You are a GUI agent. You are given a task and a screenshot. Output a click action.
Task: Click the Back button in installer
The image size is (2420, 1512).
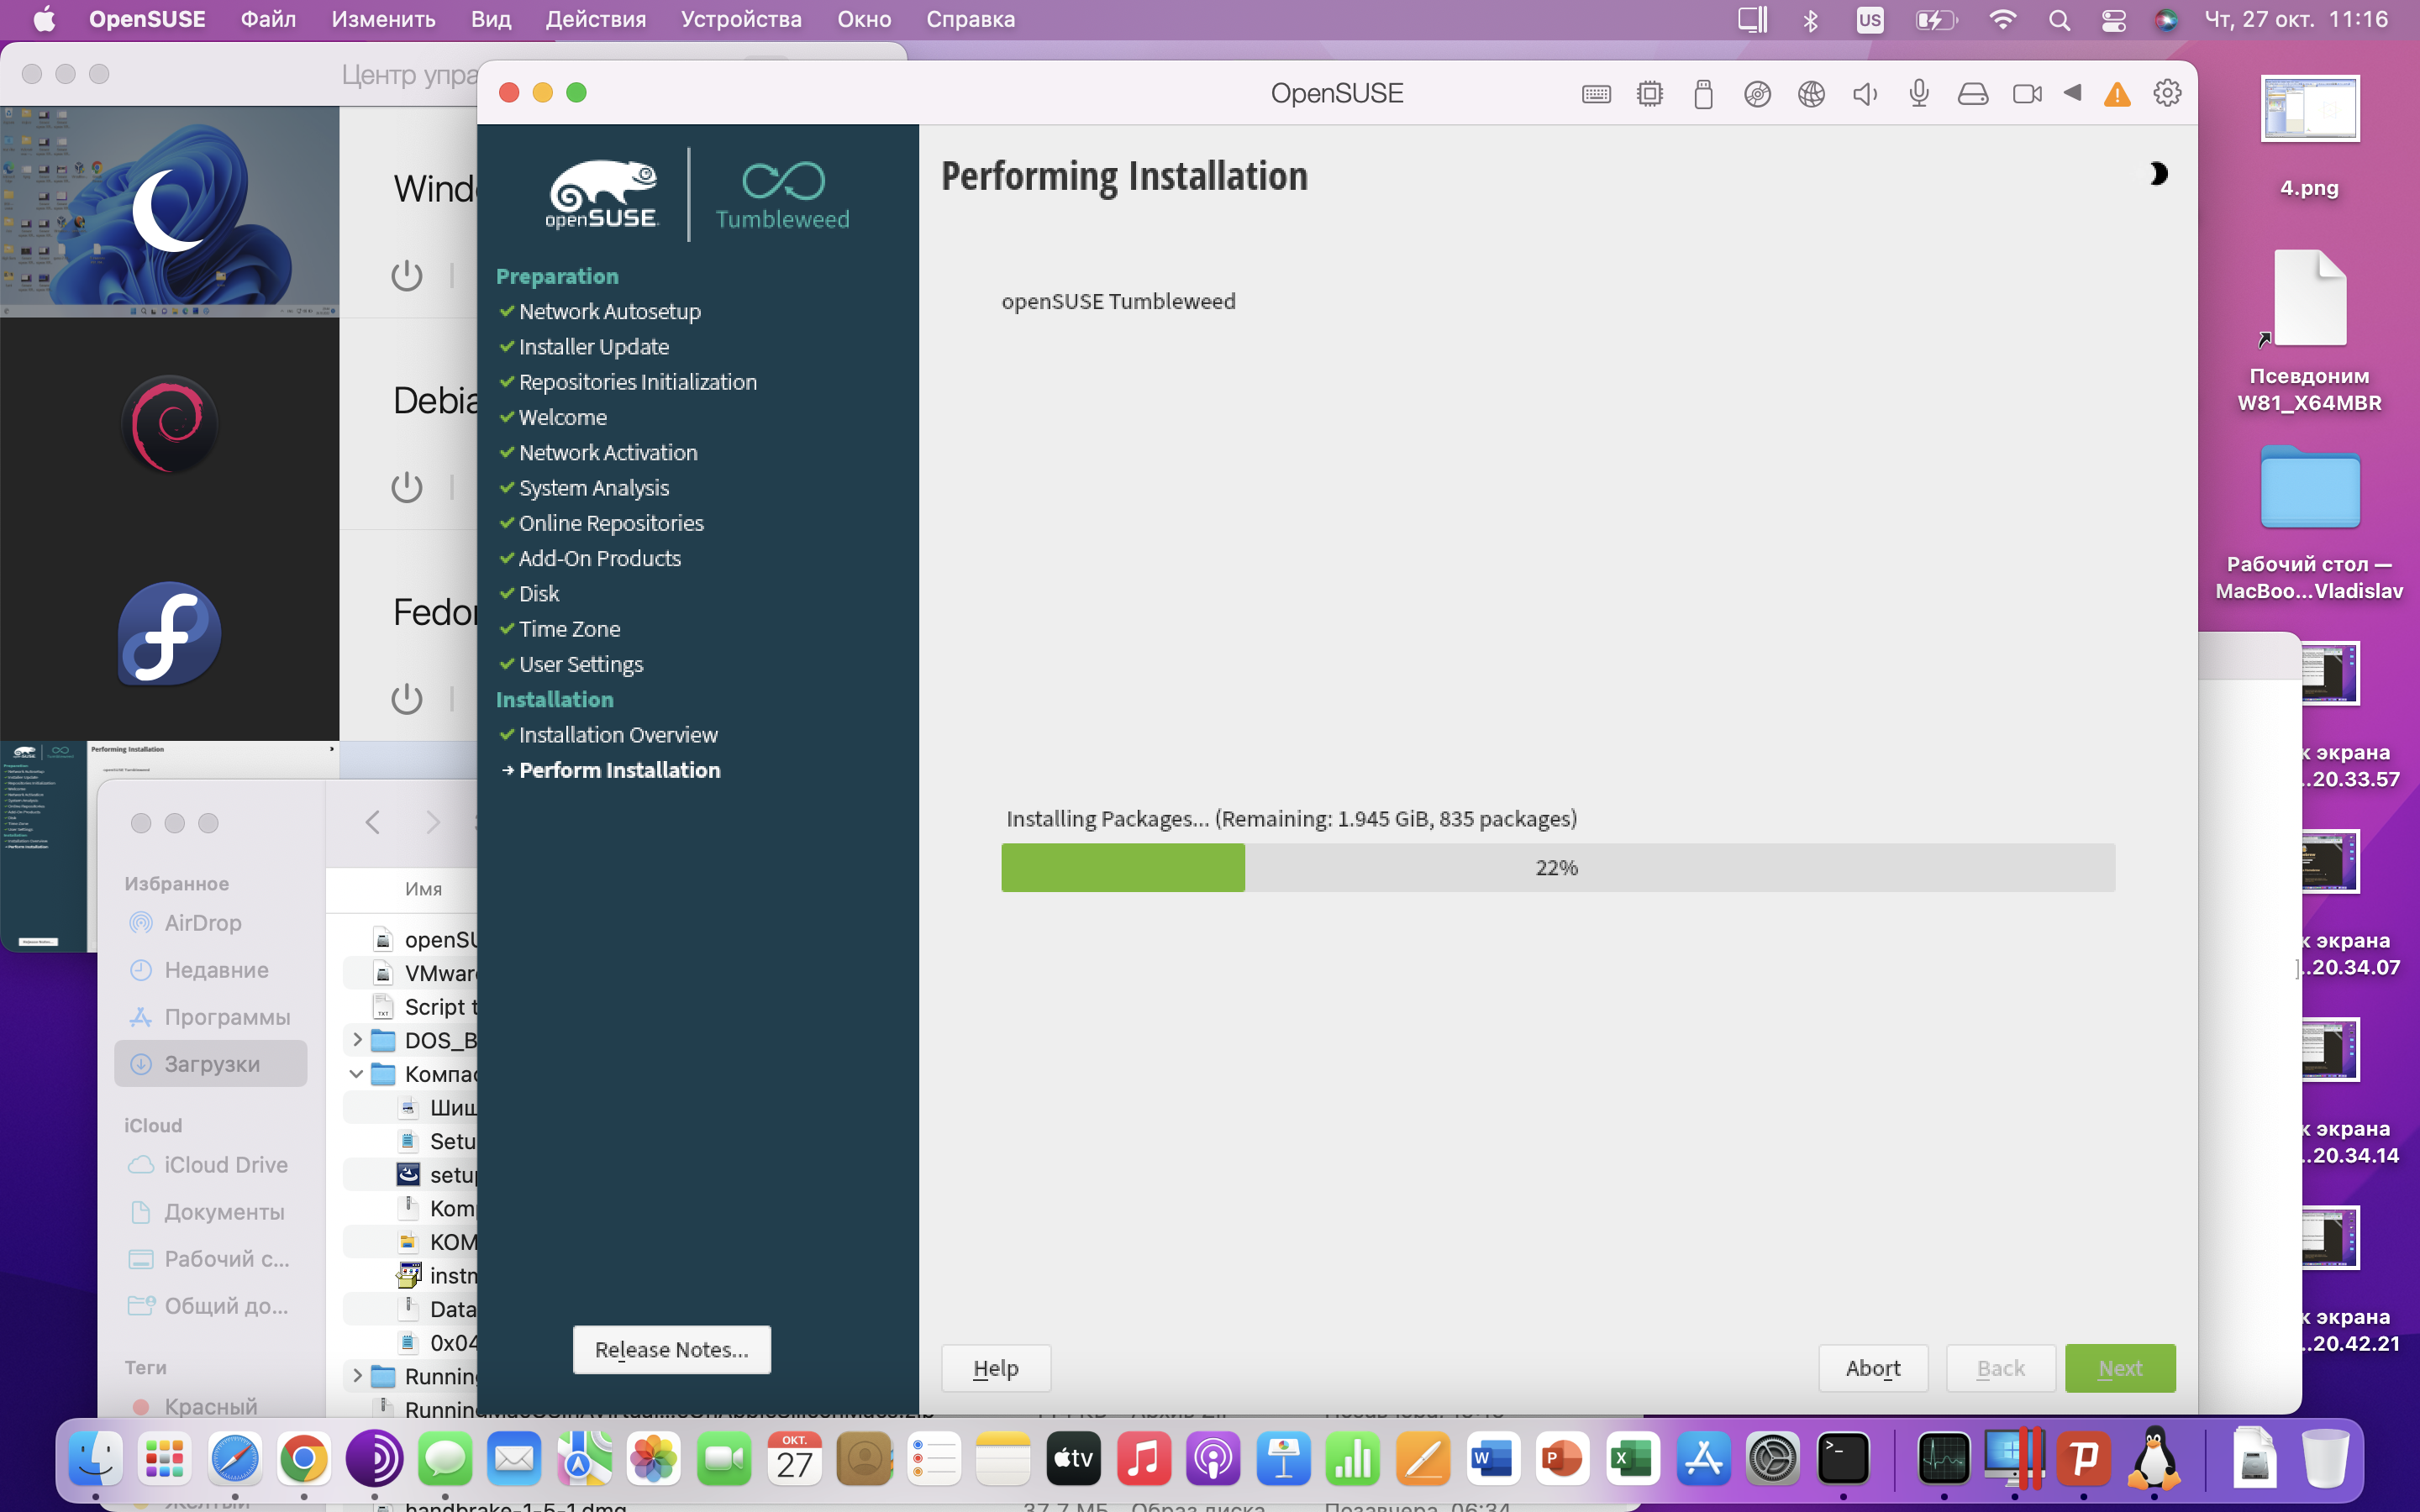(2001, 1368)
